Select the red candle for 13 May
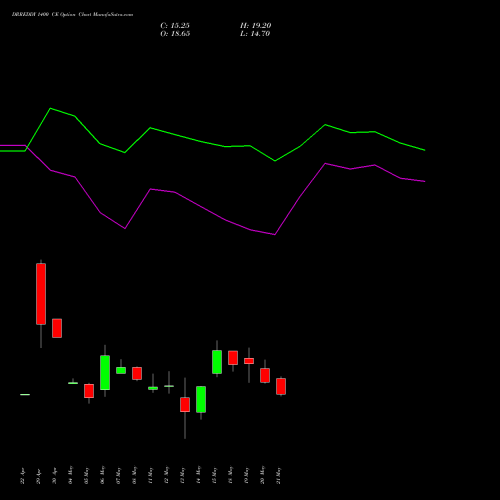The width and height of the screenshot is (500, 500). coord(185,405)
